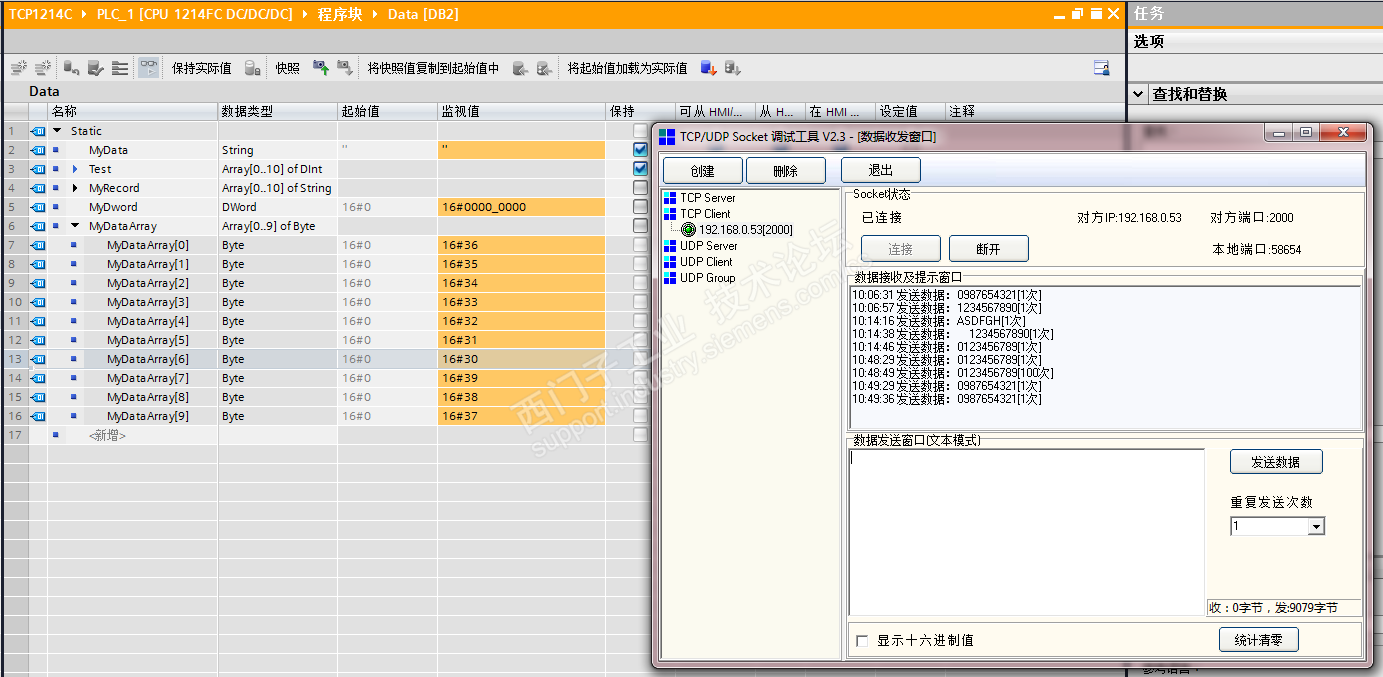
Task: Expand the MyRecord array row
Action: tap(75, 188)
